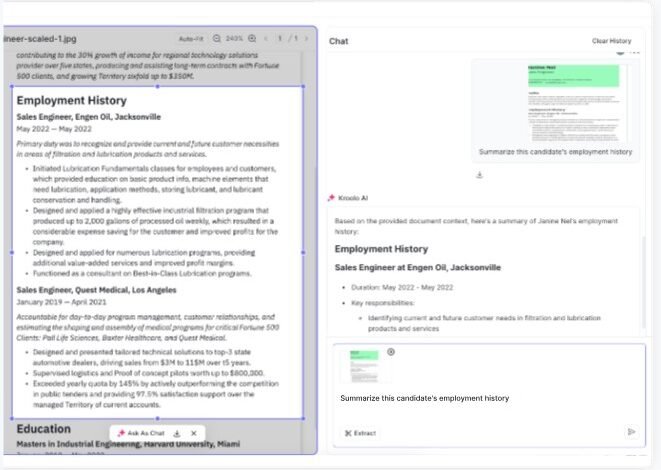
Task: Click 'Functioned as a consultant' bullet in document
Action: coord(142,274)
